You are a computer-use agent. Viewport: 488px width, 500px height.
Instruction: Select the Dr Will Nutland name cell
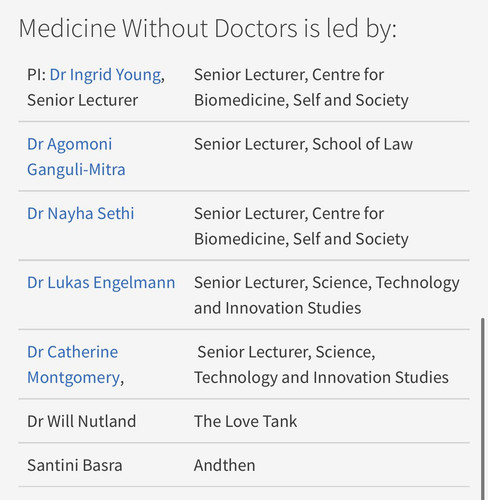click(82, 421)
